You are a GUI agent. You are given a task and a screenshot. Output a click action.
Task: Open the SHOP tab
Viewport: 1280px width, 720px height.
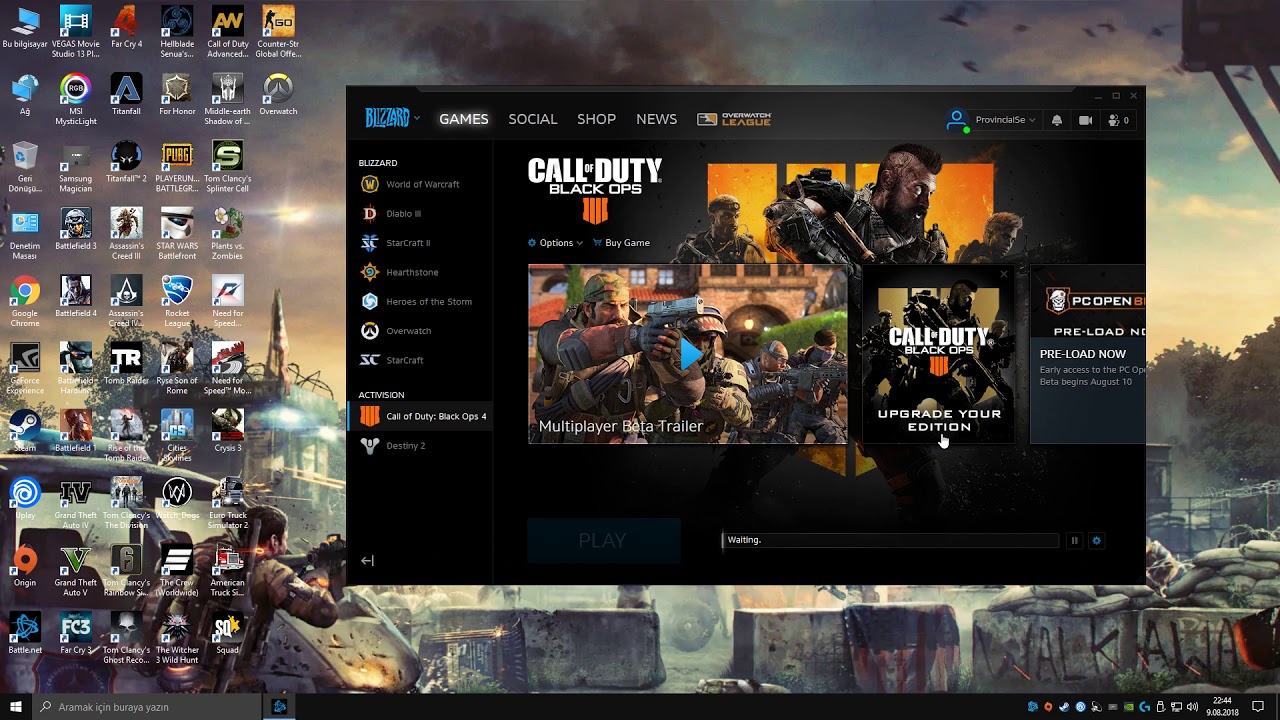point(596,119)
